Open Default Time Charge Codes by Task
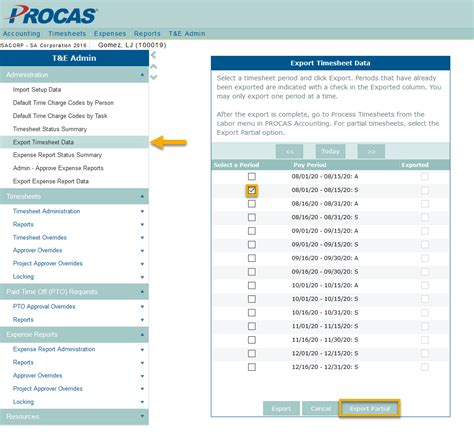Screen dimensions: 474x442 click(x=60, y=116)
